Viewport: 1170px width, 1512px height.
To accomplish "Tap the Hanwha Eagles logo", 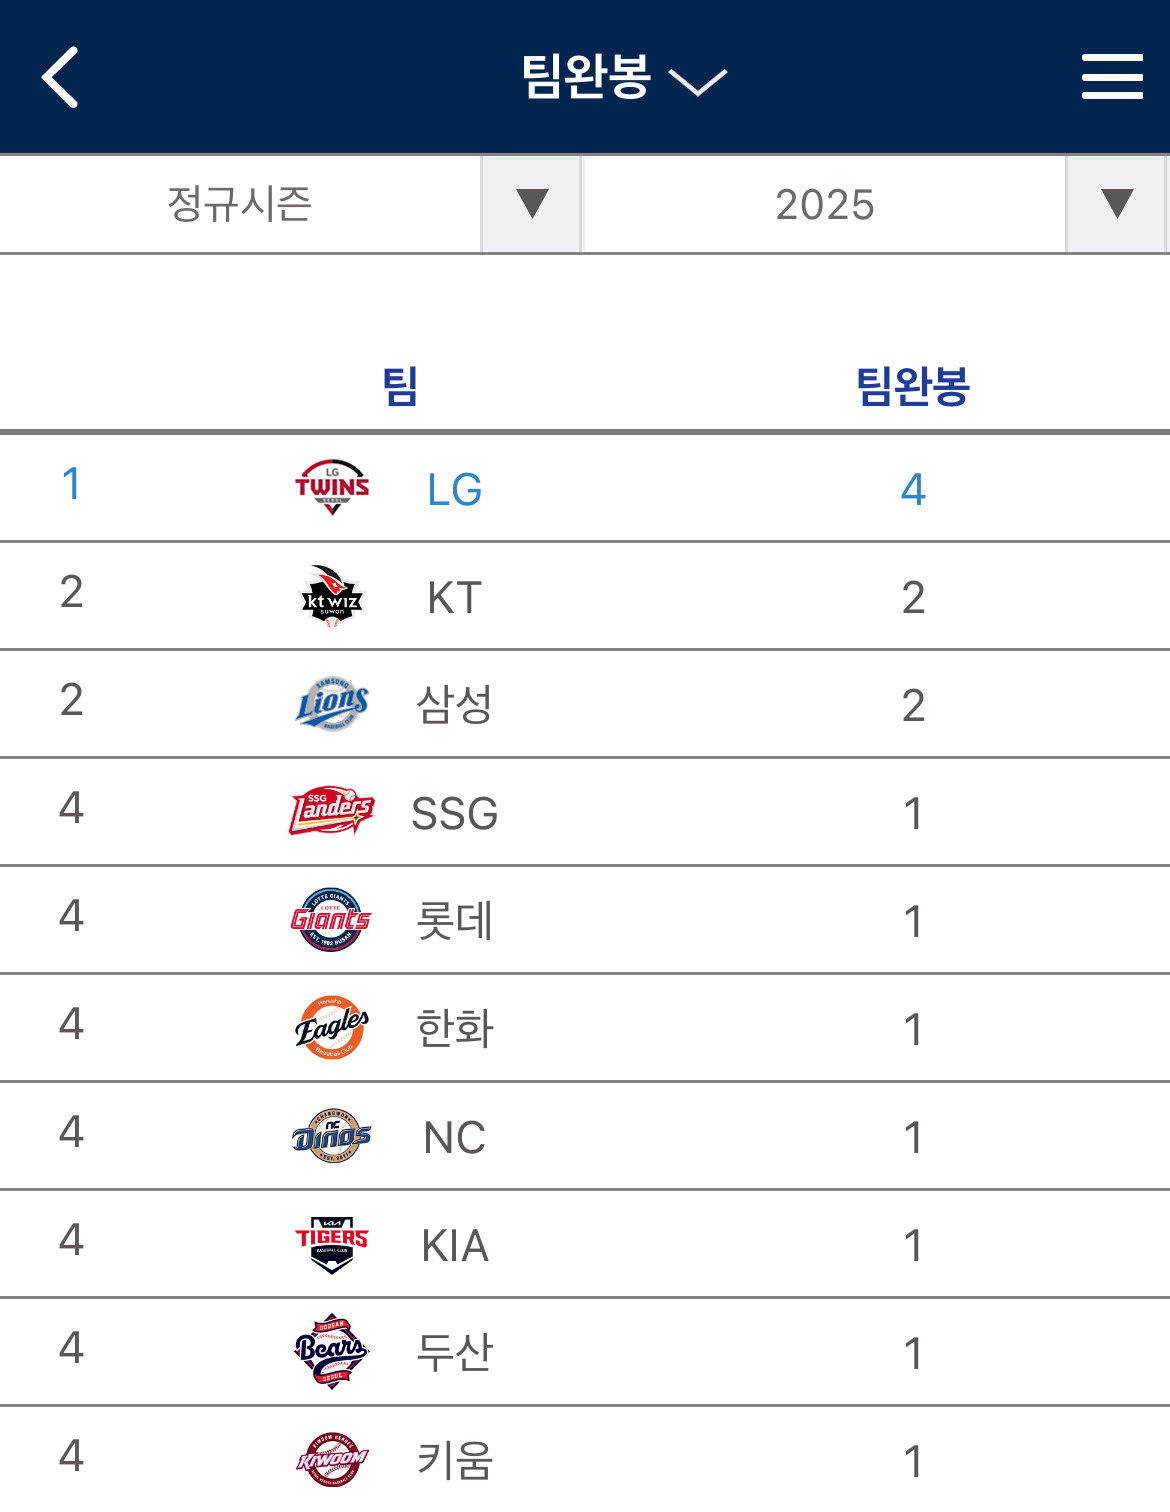I will (332, 1028).
